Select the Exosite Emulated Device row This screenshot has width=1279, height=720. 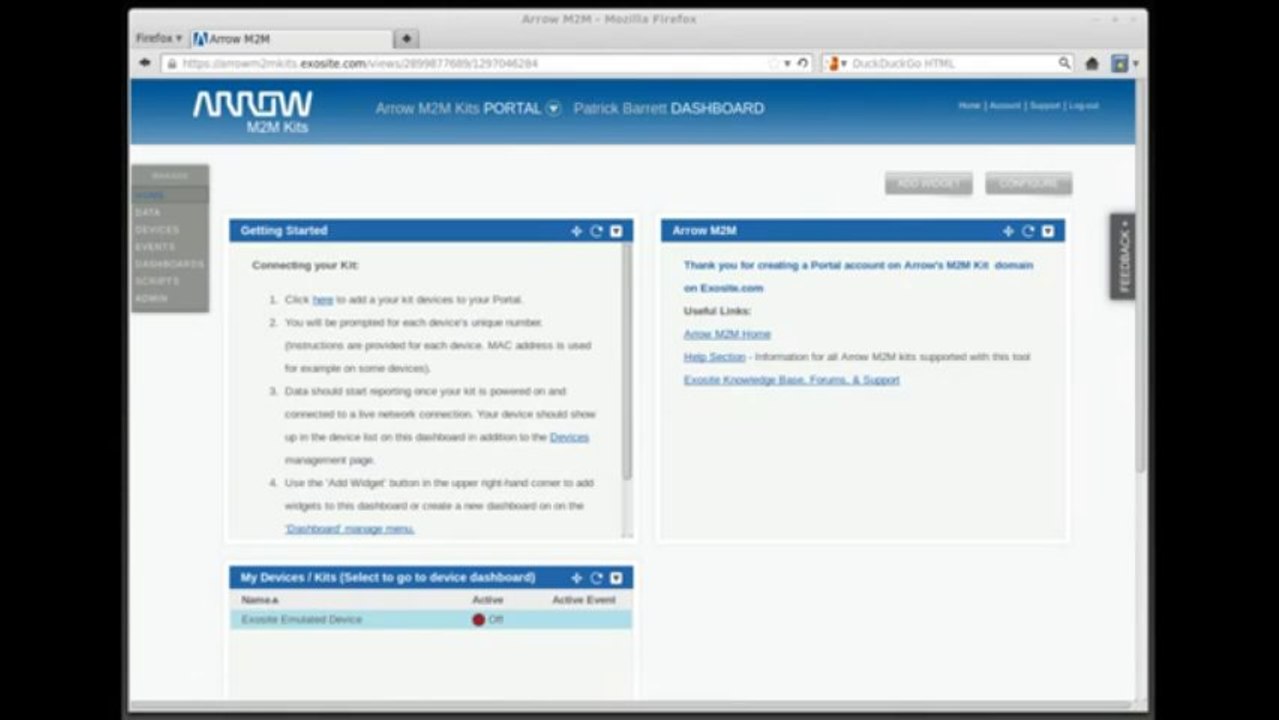[x=431, y=620]
